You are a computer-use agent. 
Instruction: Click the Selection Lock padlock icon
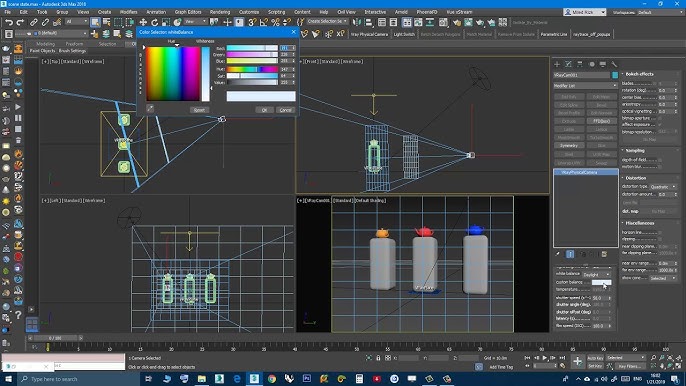click(x=378, y=358)
